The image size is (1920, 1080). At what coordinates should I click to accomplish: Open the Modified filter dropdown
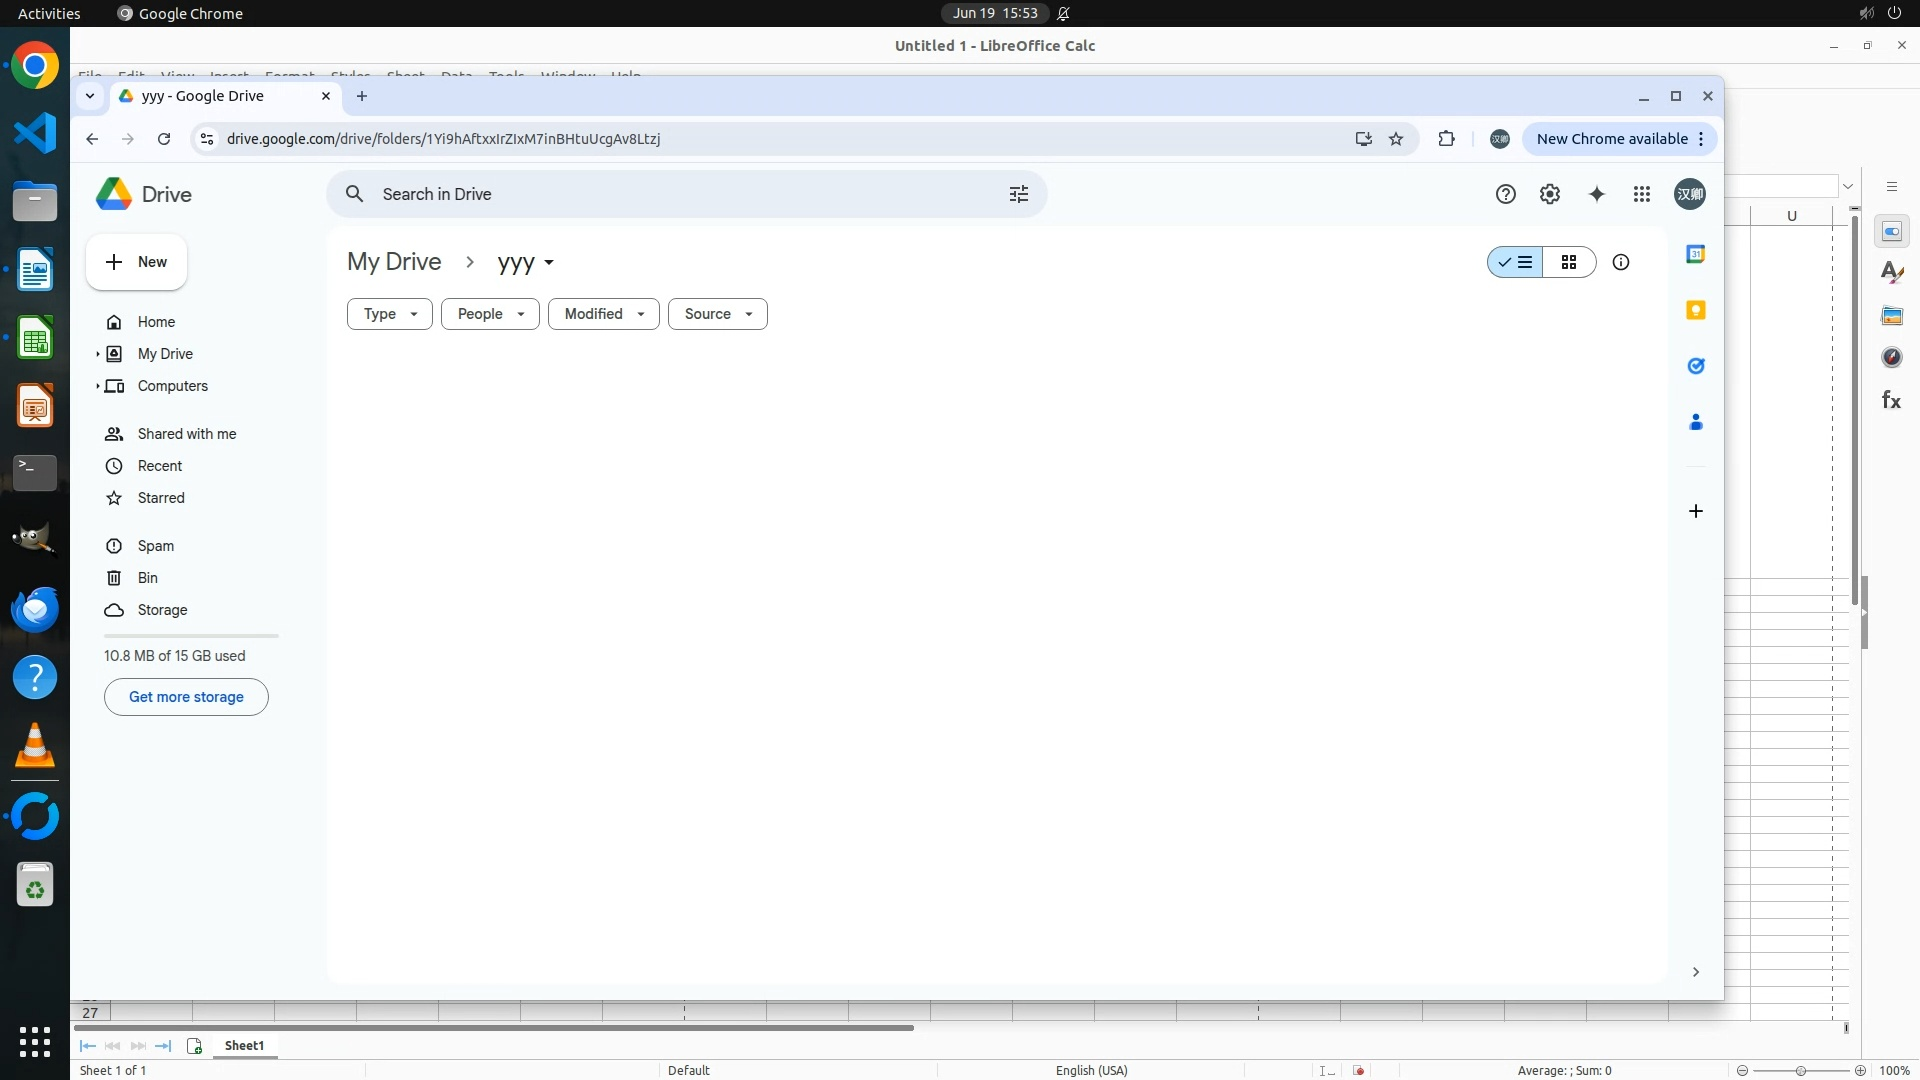603,314
